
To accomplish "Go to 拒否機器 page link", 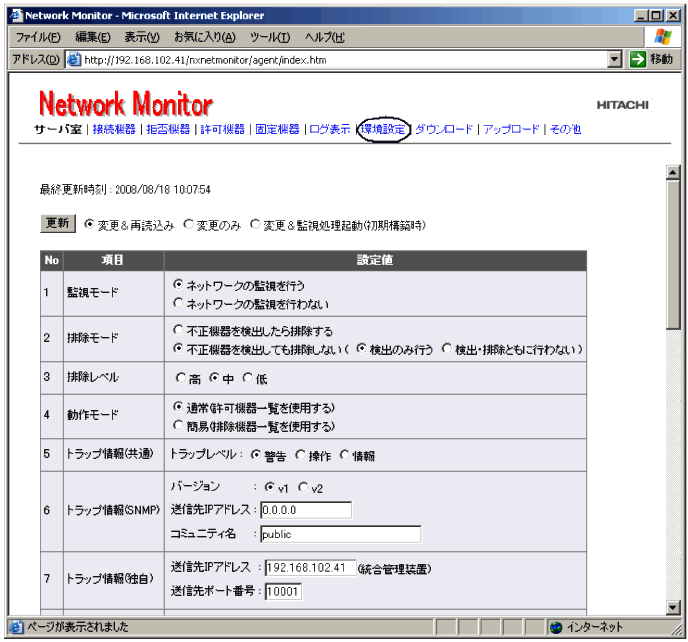I will point(168,129).
